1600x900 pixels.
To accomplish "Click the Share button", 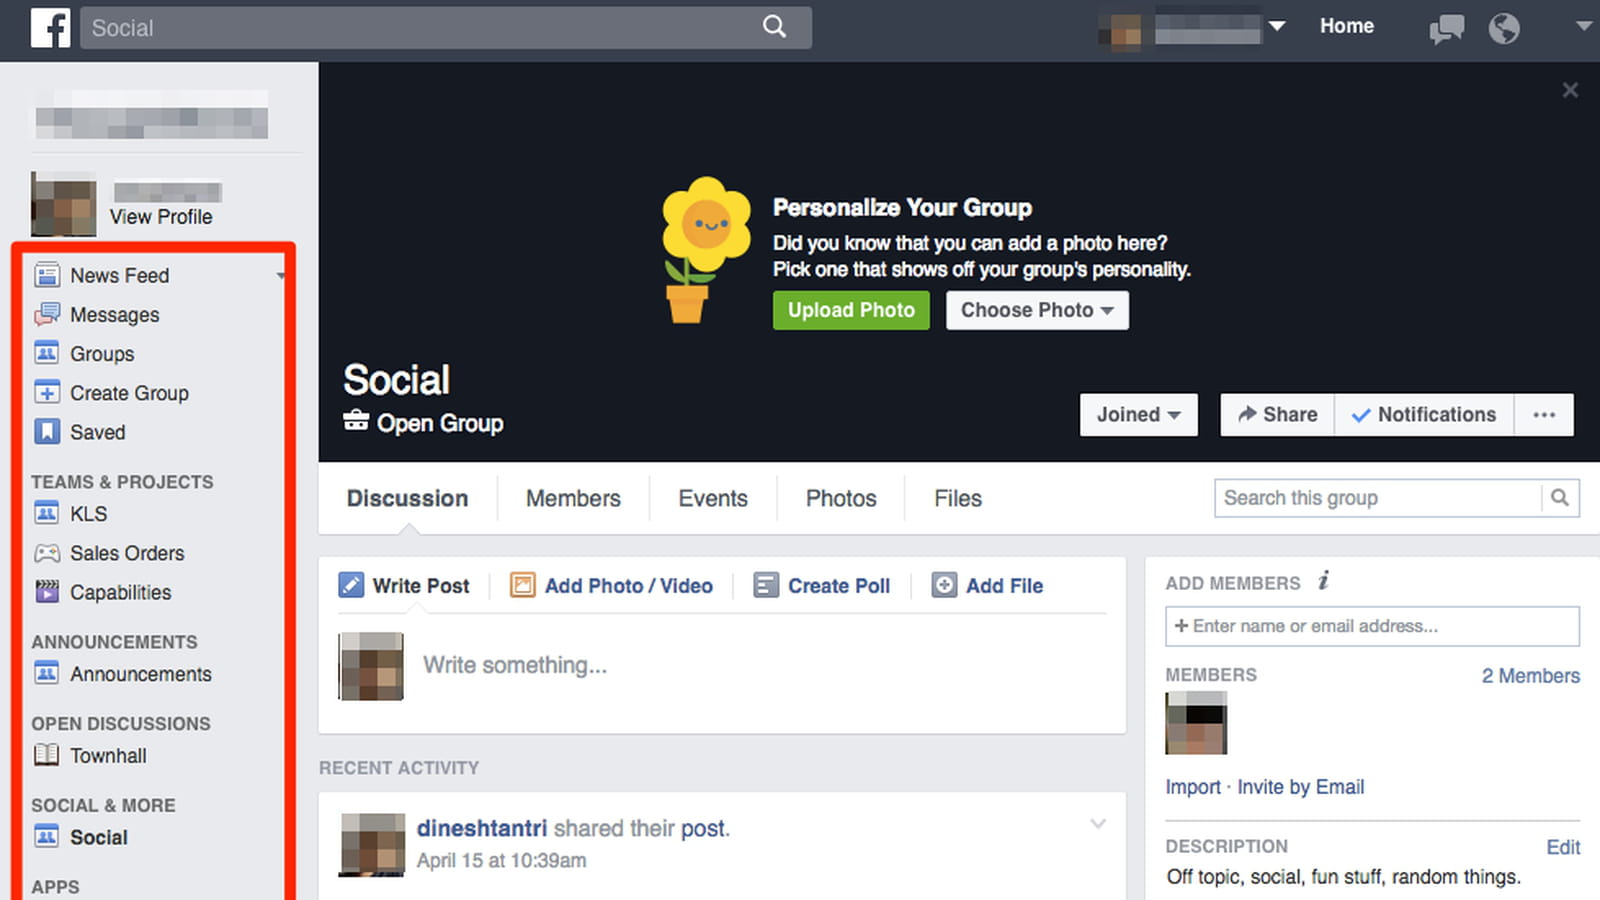I will [x=1277, y=415].
